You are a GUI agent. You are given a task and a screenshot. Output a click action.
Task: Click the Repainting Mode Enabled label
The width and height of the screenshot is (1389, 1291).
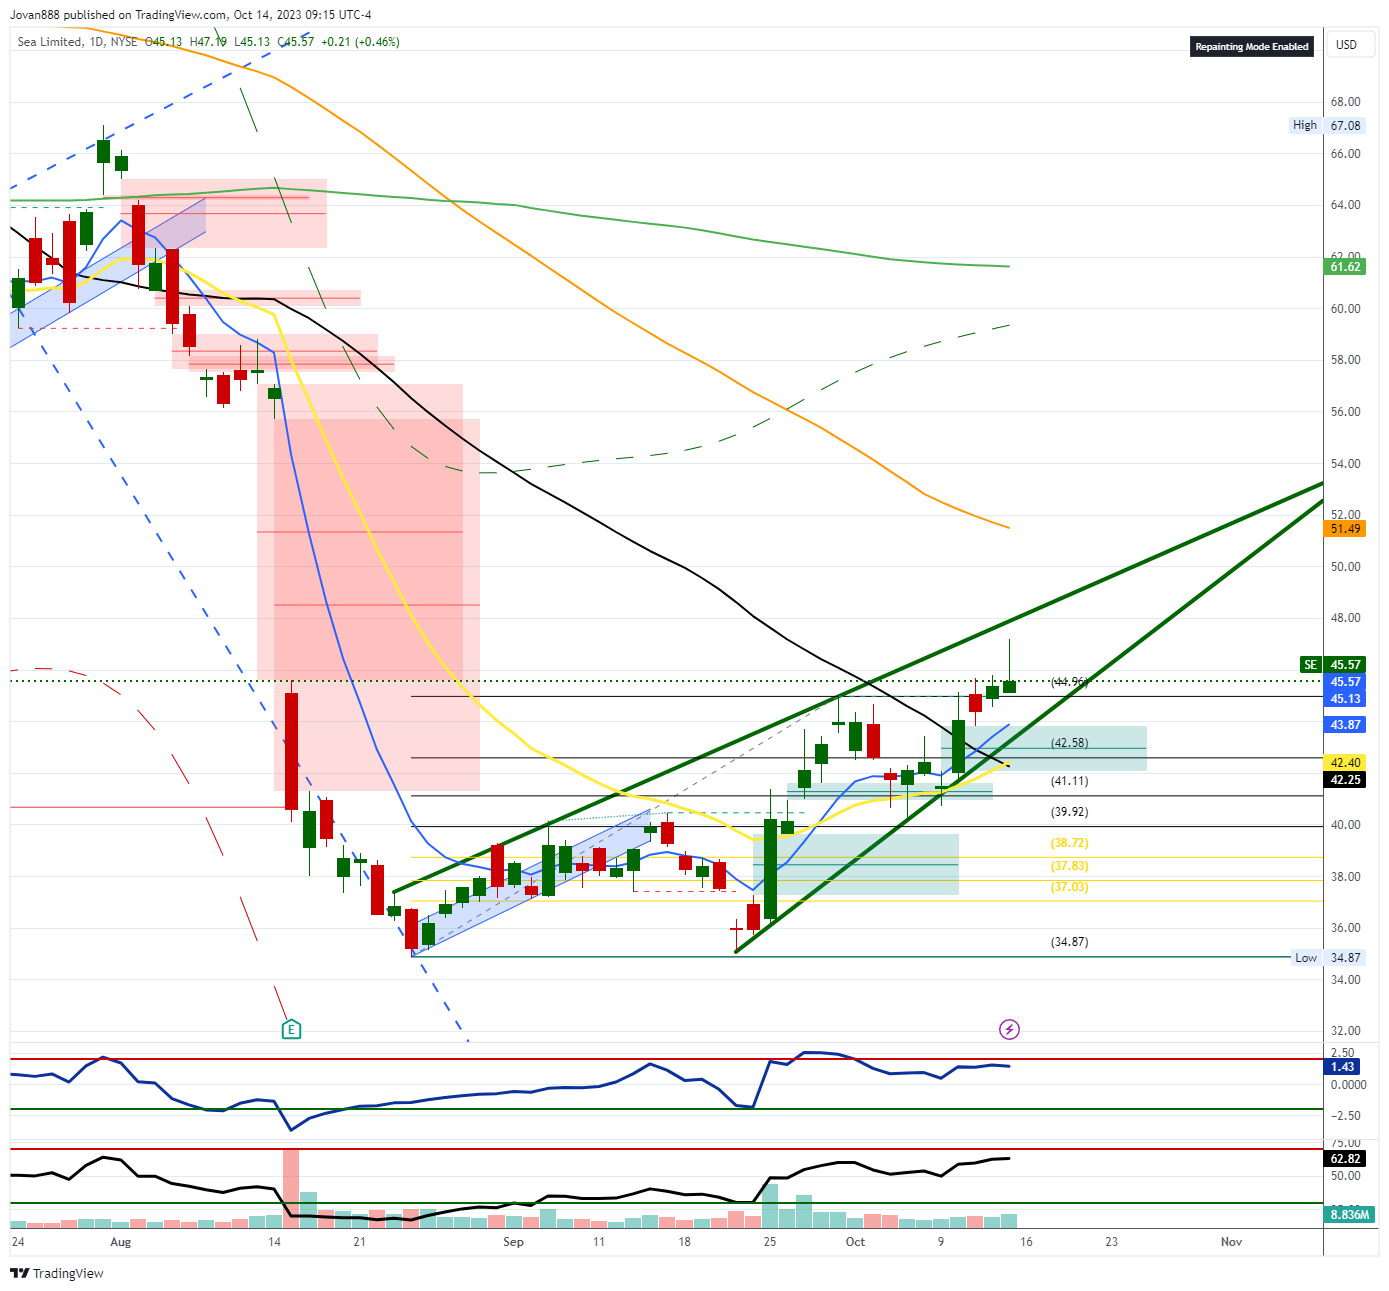pyautogui.click(x=1252, y=47)
